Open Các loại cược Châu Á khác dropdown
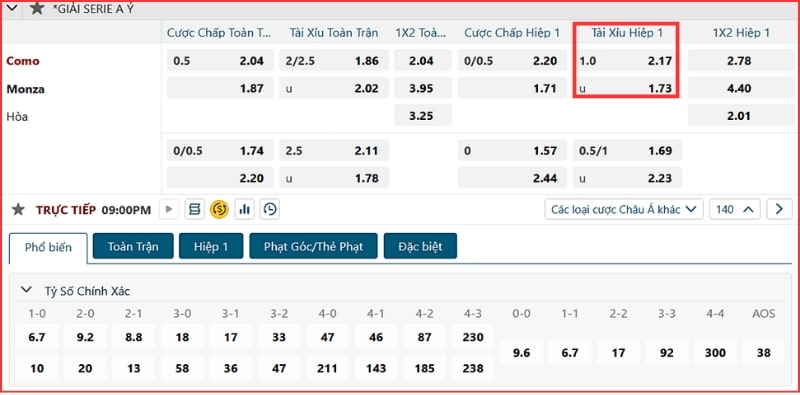 coord(624,209)
